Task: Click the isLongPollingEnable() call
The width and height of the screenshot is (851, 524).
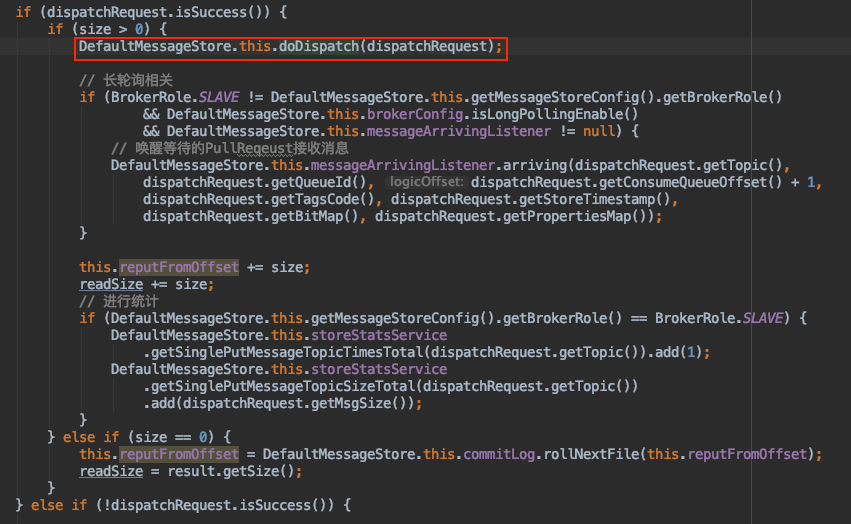Action: [x=555, y=114]
